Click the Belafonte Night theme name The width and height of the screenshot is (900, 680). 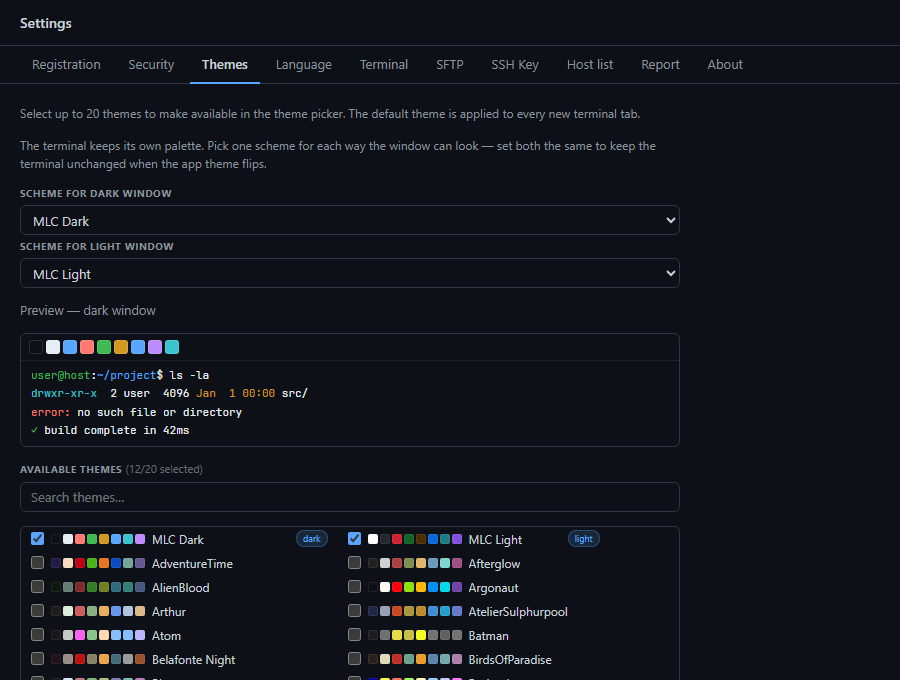(193, 660)
